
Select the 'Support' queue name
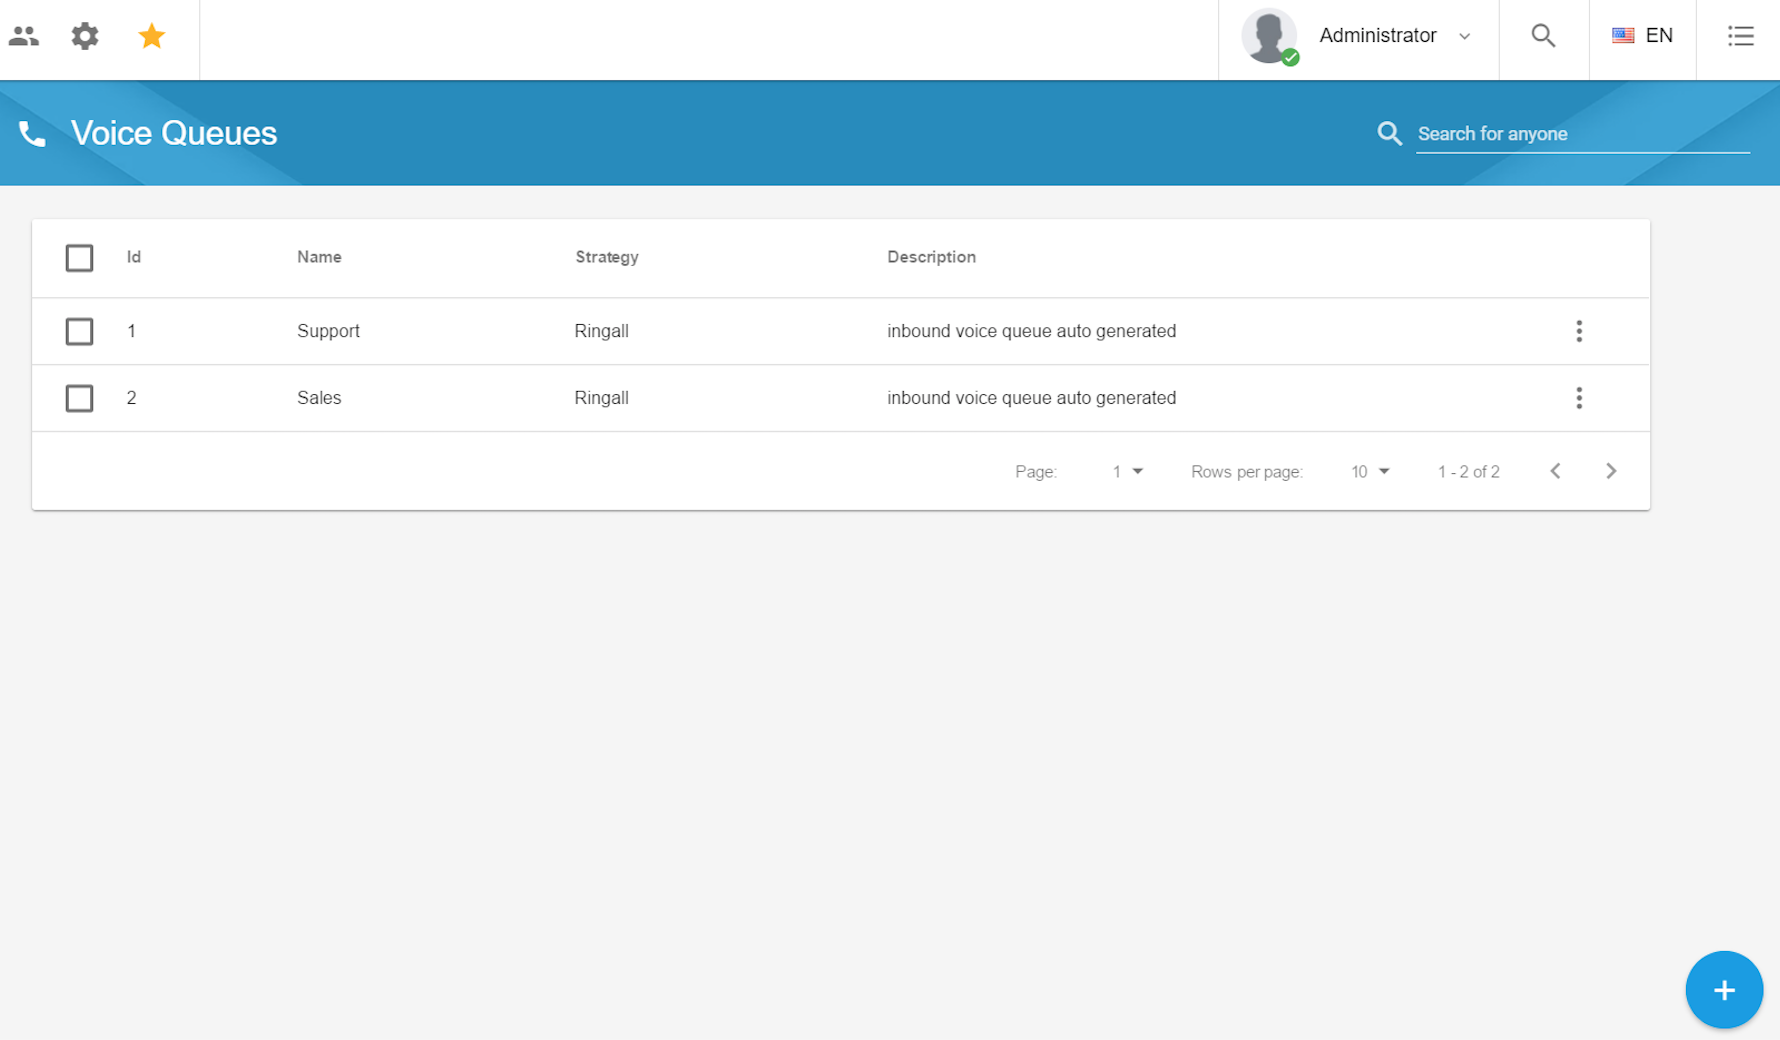(328, 331)
